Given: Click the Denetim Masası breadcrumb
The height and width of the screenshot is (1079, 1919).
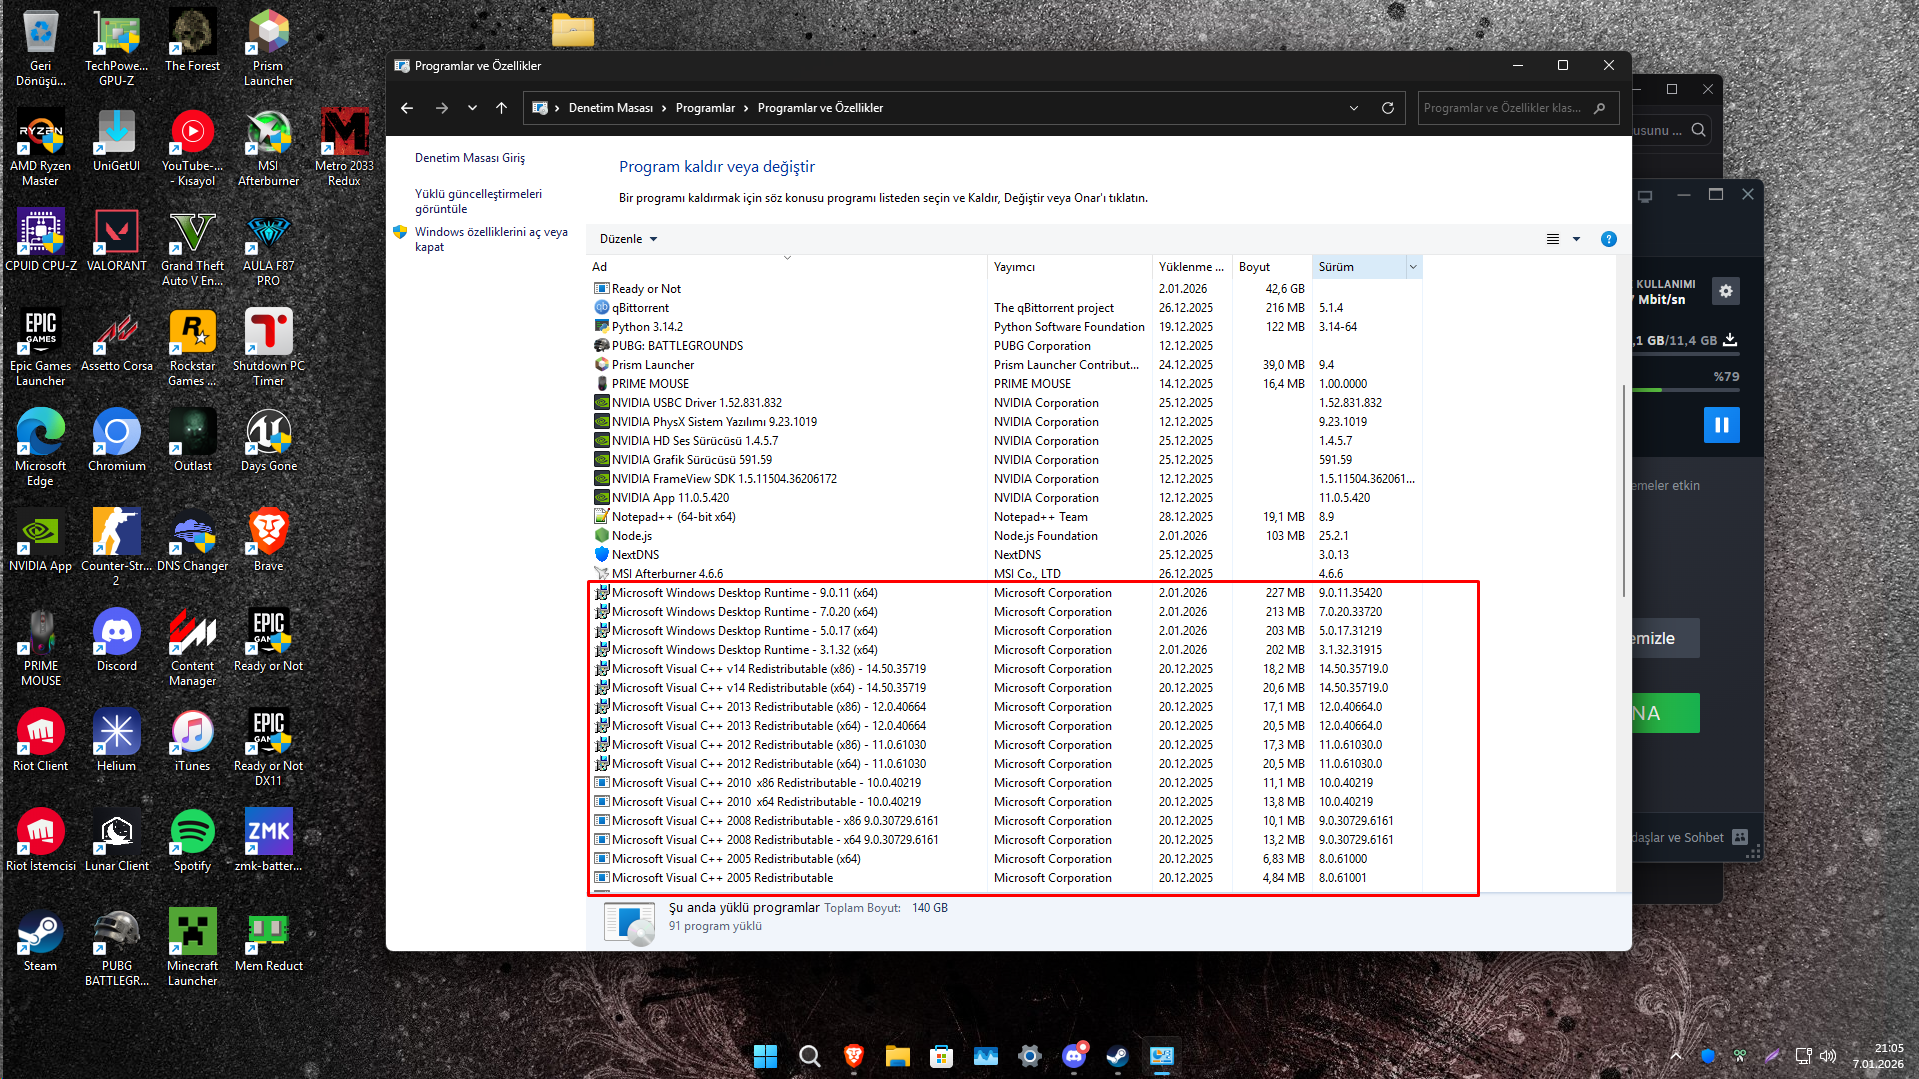Looking at the screenshot, I should coord(610,108).
